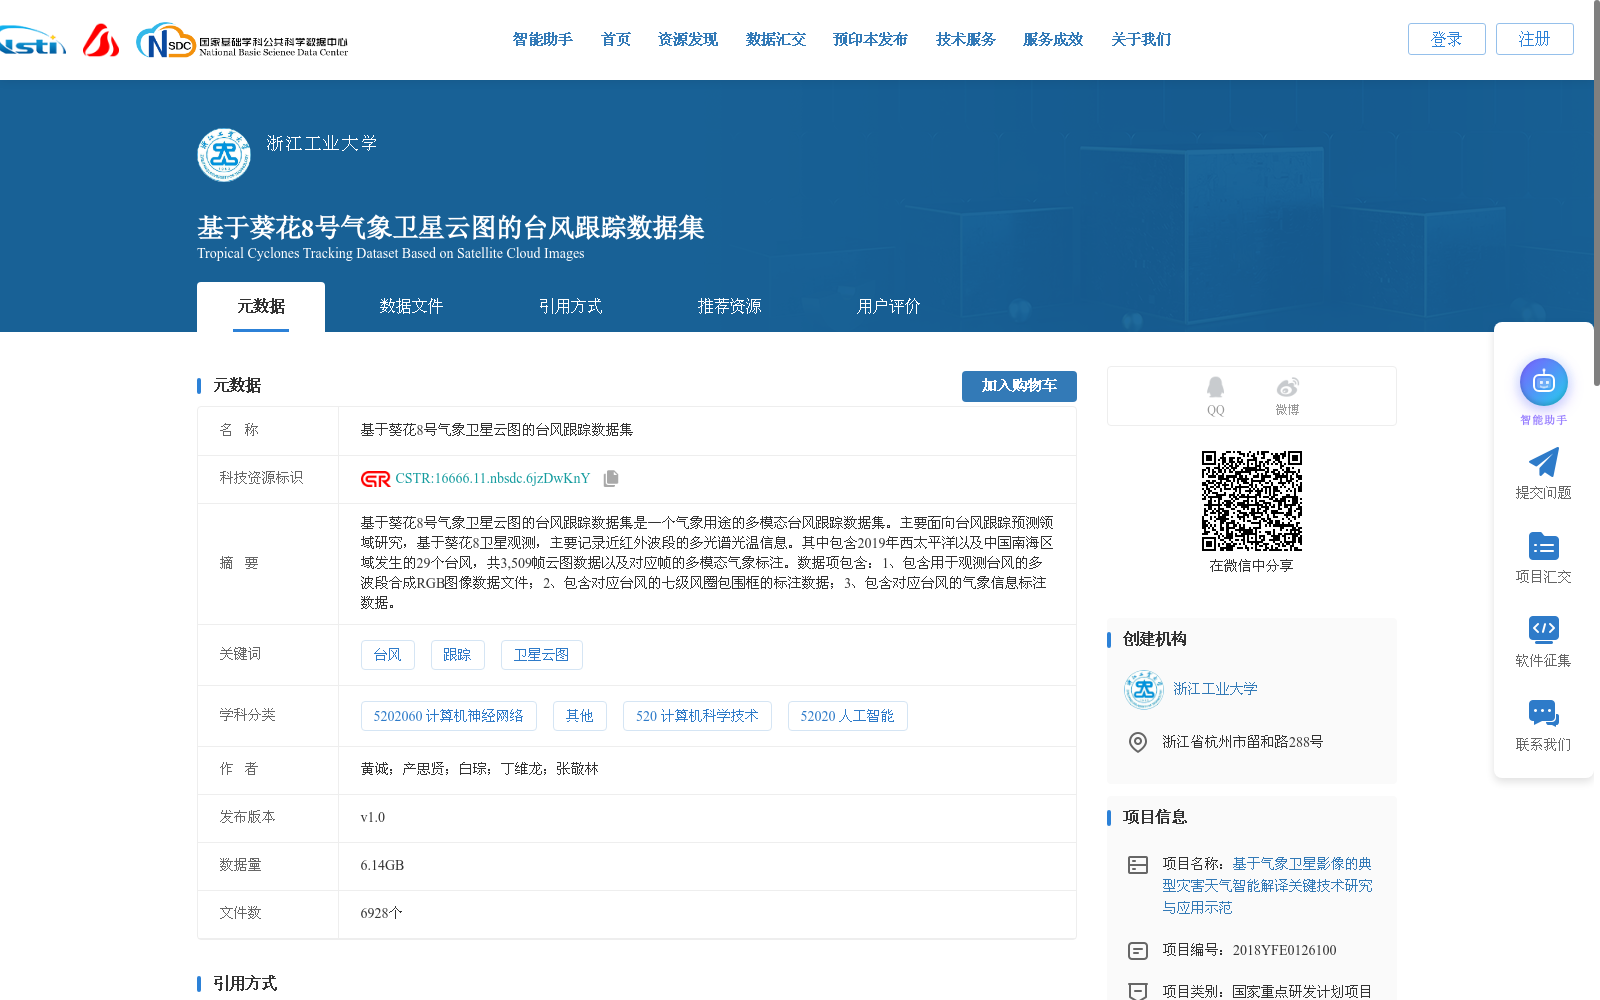Share dataset via Weibo icon
The image size is (1600, 1000).
[x=1287, y=396]
